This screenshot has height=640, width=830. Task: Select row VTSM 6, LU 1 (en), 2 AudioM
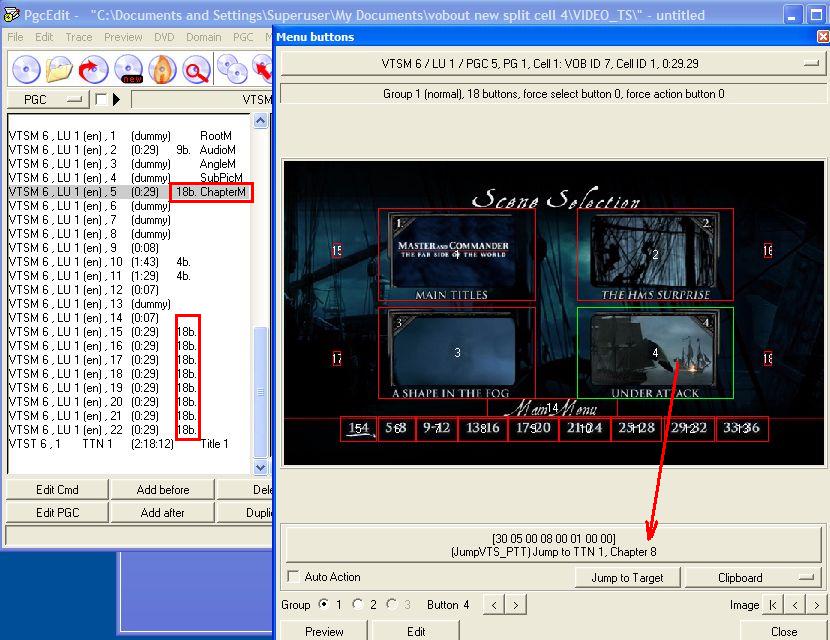[129, 150]
